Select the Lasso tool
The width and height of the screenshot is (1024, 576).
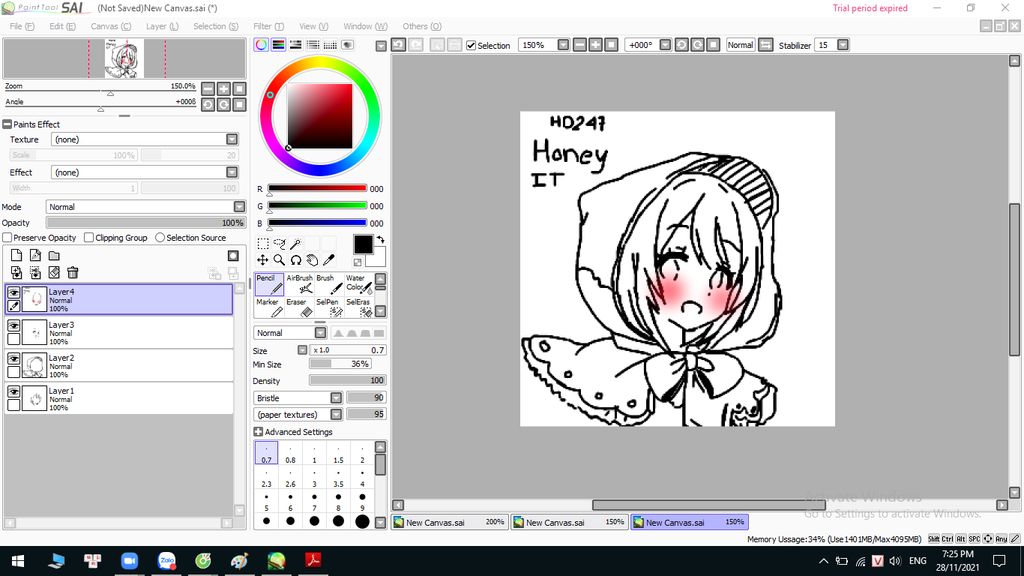[280, 244]
